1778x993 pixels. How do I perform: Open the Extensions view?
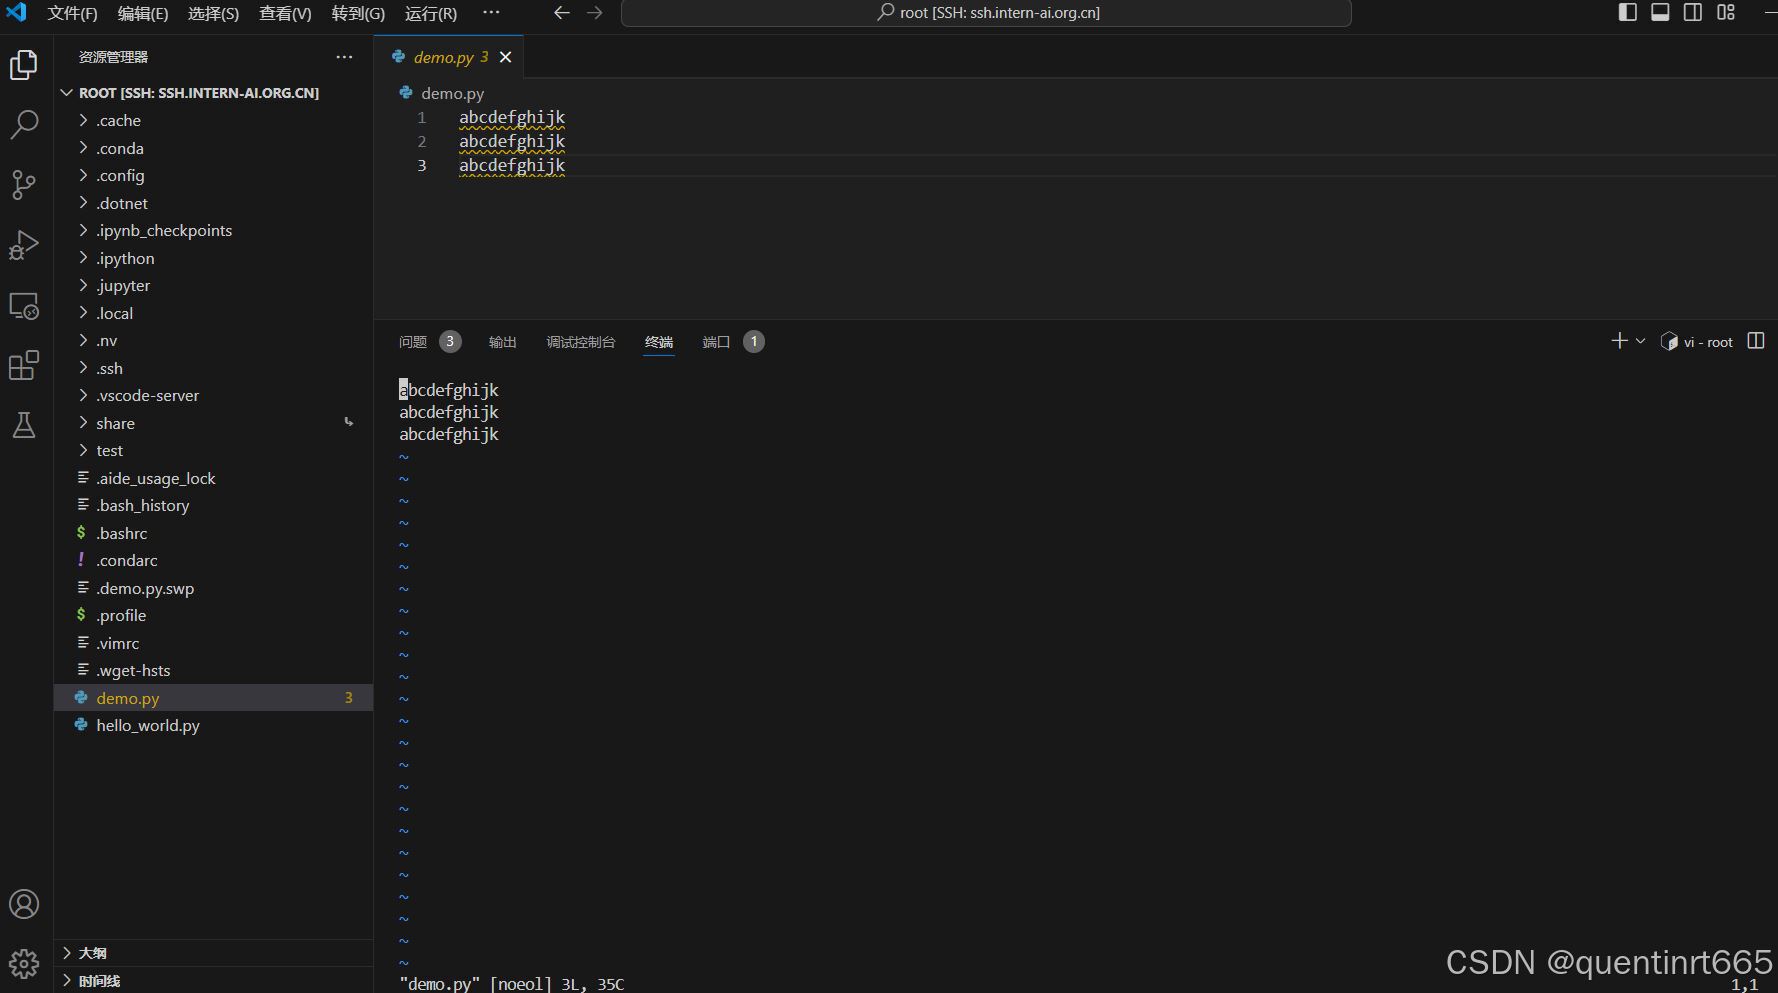(24, 365)
